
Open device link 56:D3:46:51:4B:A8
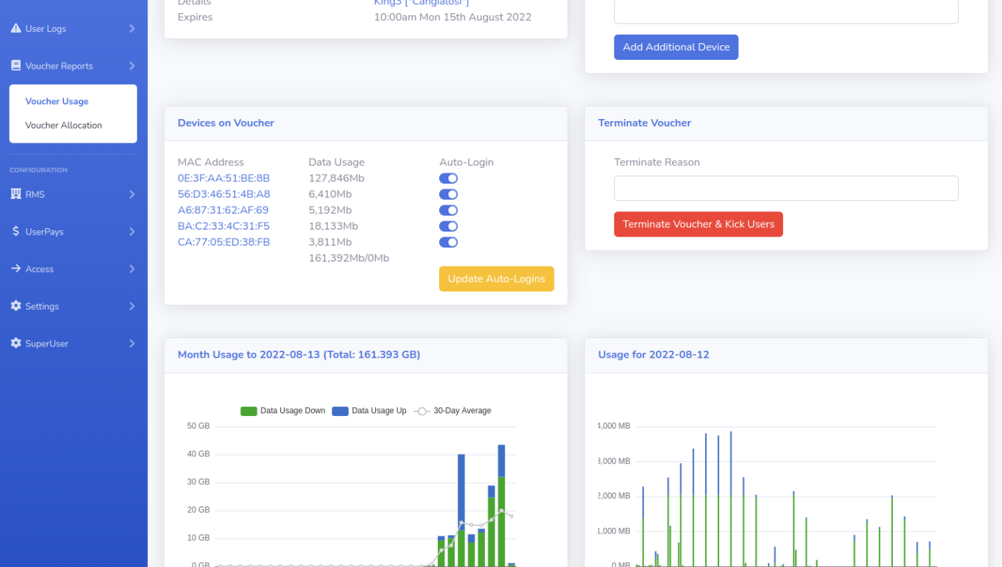(x=224, y=194)
